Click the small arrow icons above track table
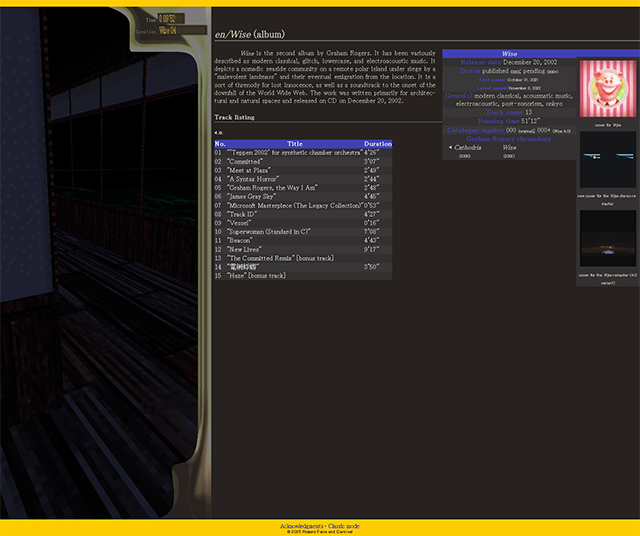 [218, 132]
